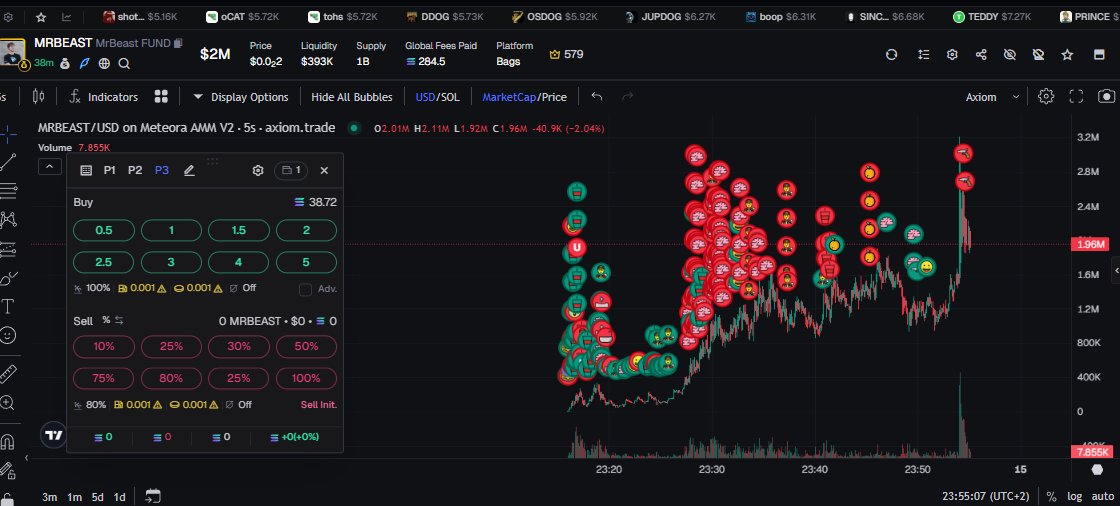Select the zoom in tool

click(x=8, y=403)
